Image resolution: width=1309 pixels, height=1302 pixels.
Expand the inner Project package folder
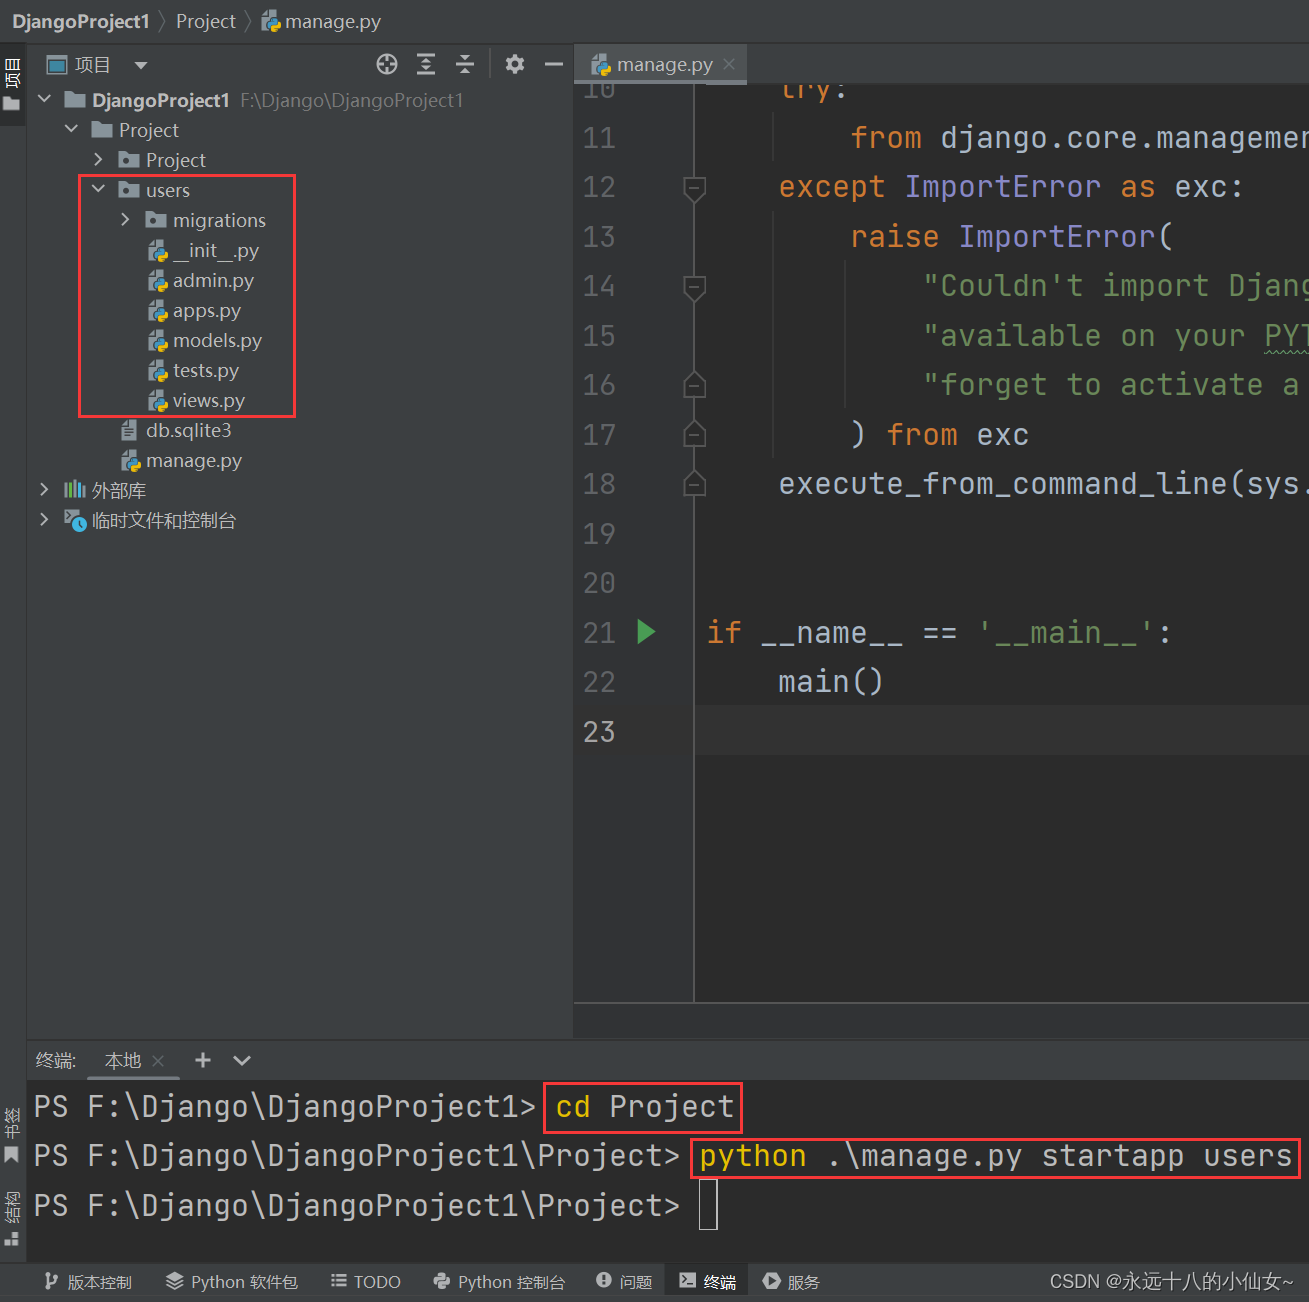(98, 160)
